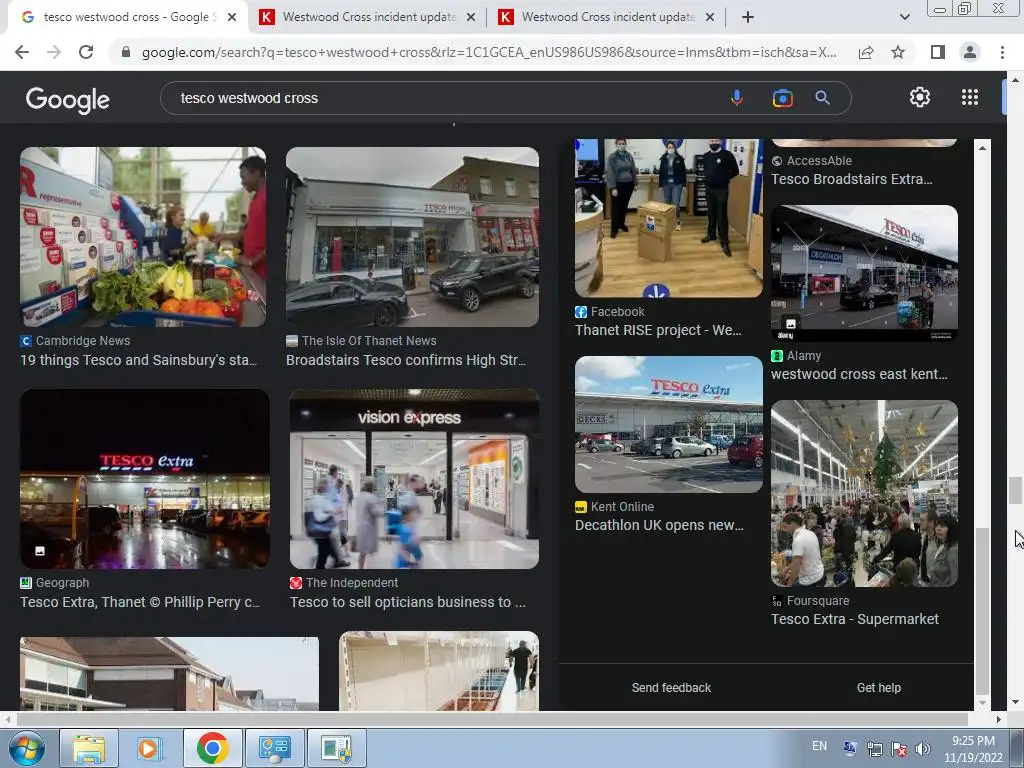Screen dimensions: 1024x768
Task: Open the Windows Start menu
Action: pyautogui.click(x=26, y=748)
